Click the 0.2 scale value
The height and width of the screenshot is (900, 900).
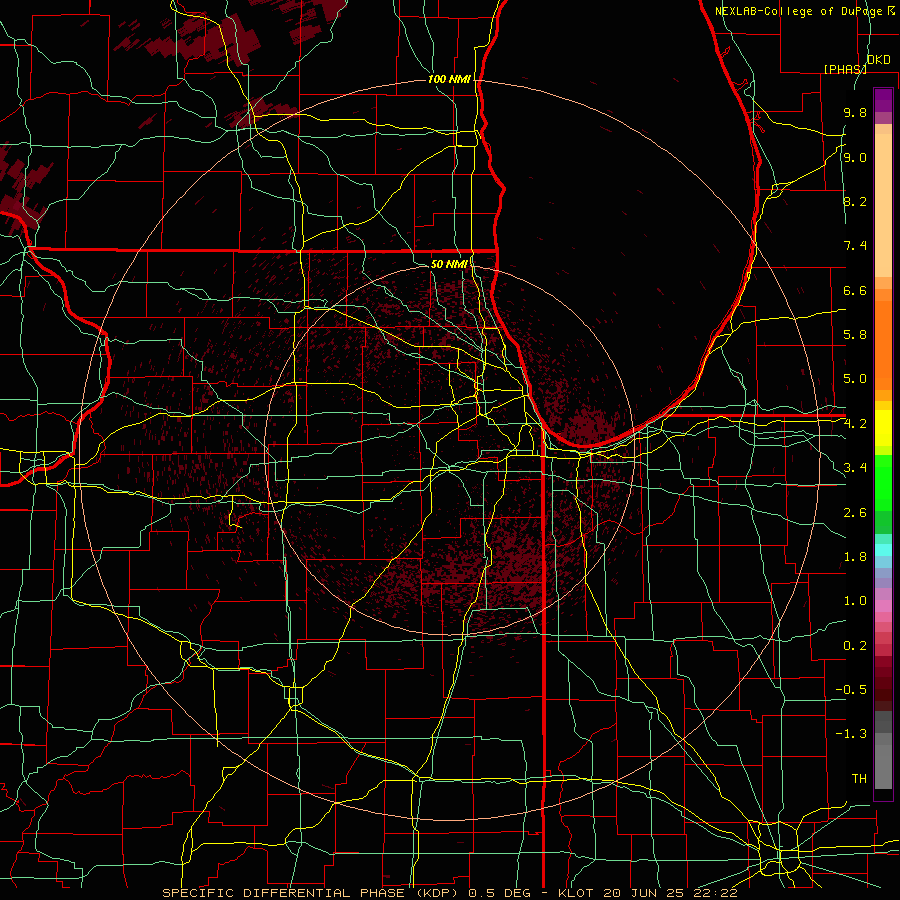pos(855,646)
